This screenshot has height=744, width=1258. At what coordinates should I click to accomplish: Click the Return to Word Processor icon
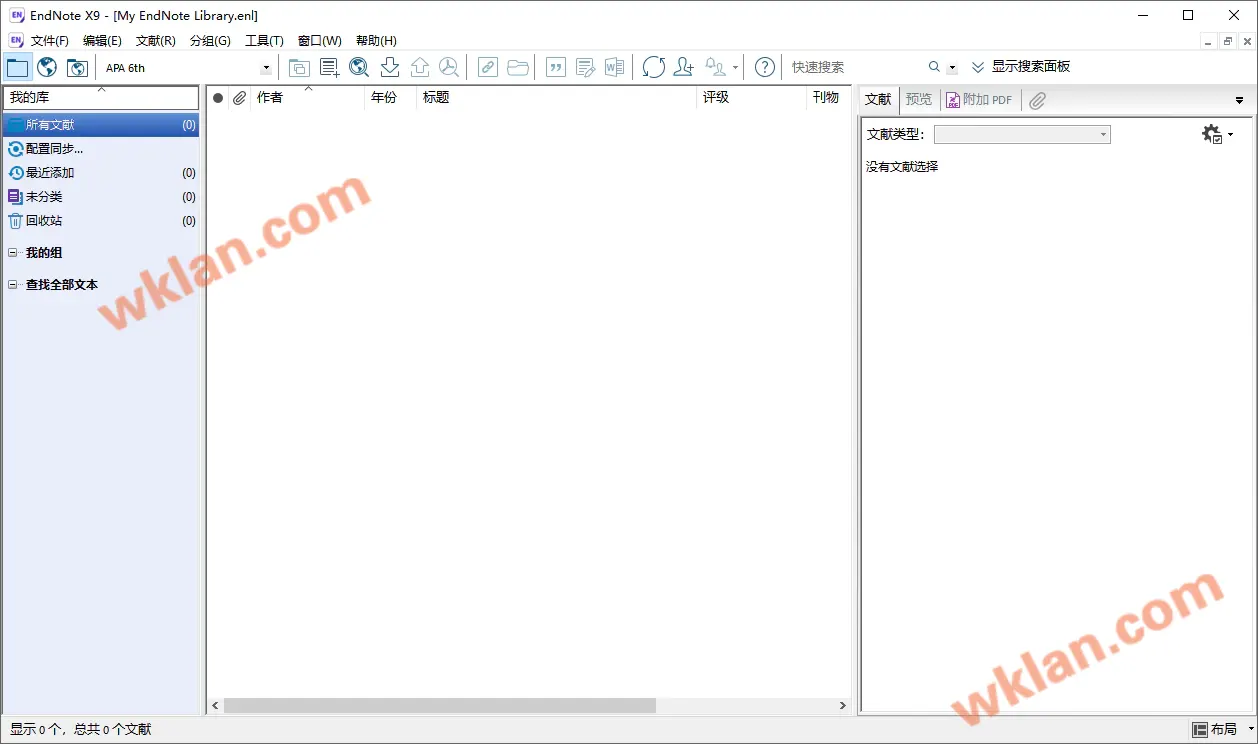pos(615,67)
